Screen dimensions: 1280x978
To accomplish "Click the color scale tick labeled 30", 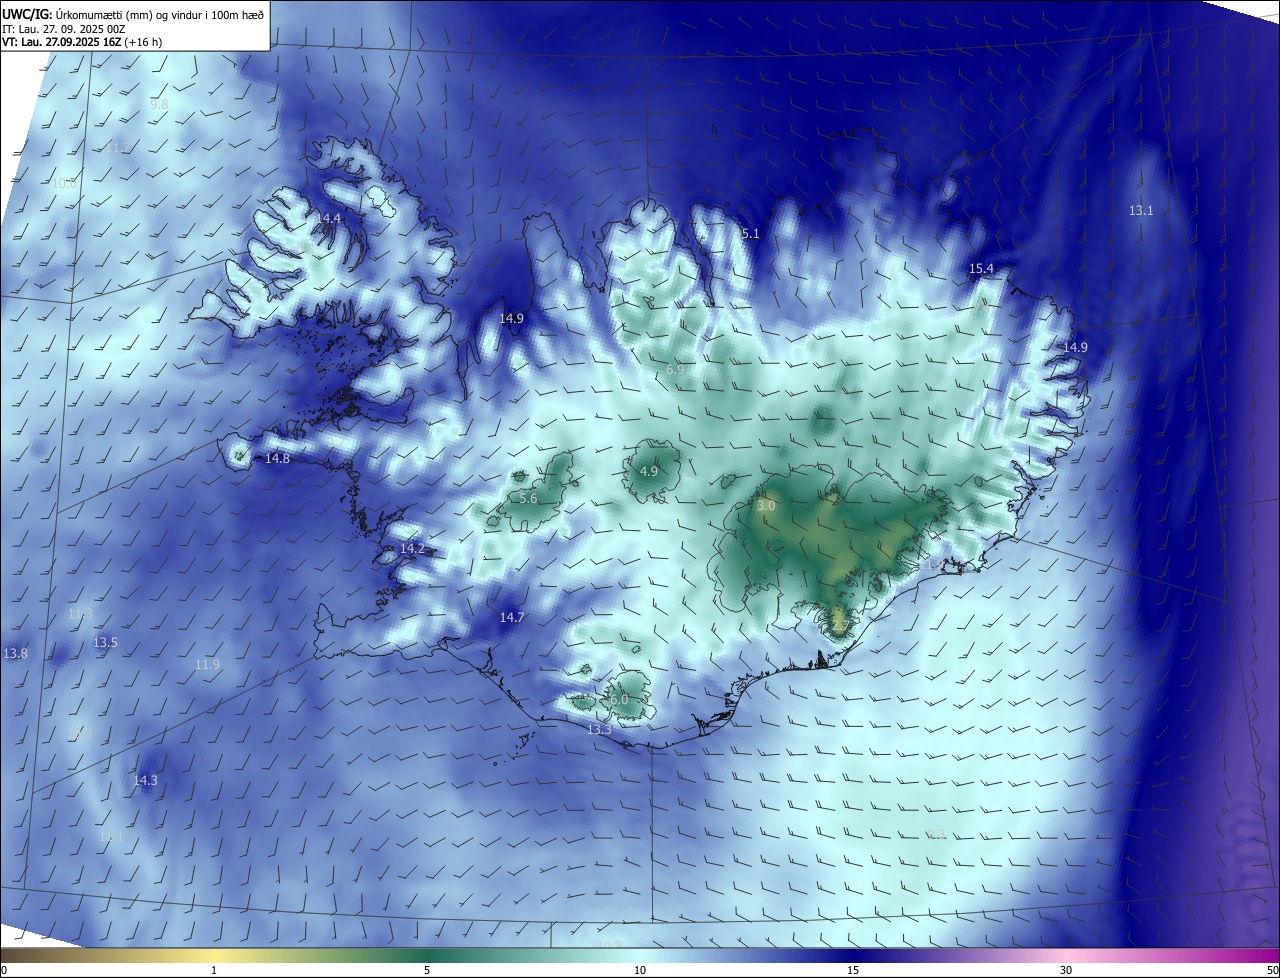I will [1066, 970].
